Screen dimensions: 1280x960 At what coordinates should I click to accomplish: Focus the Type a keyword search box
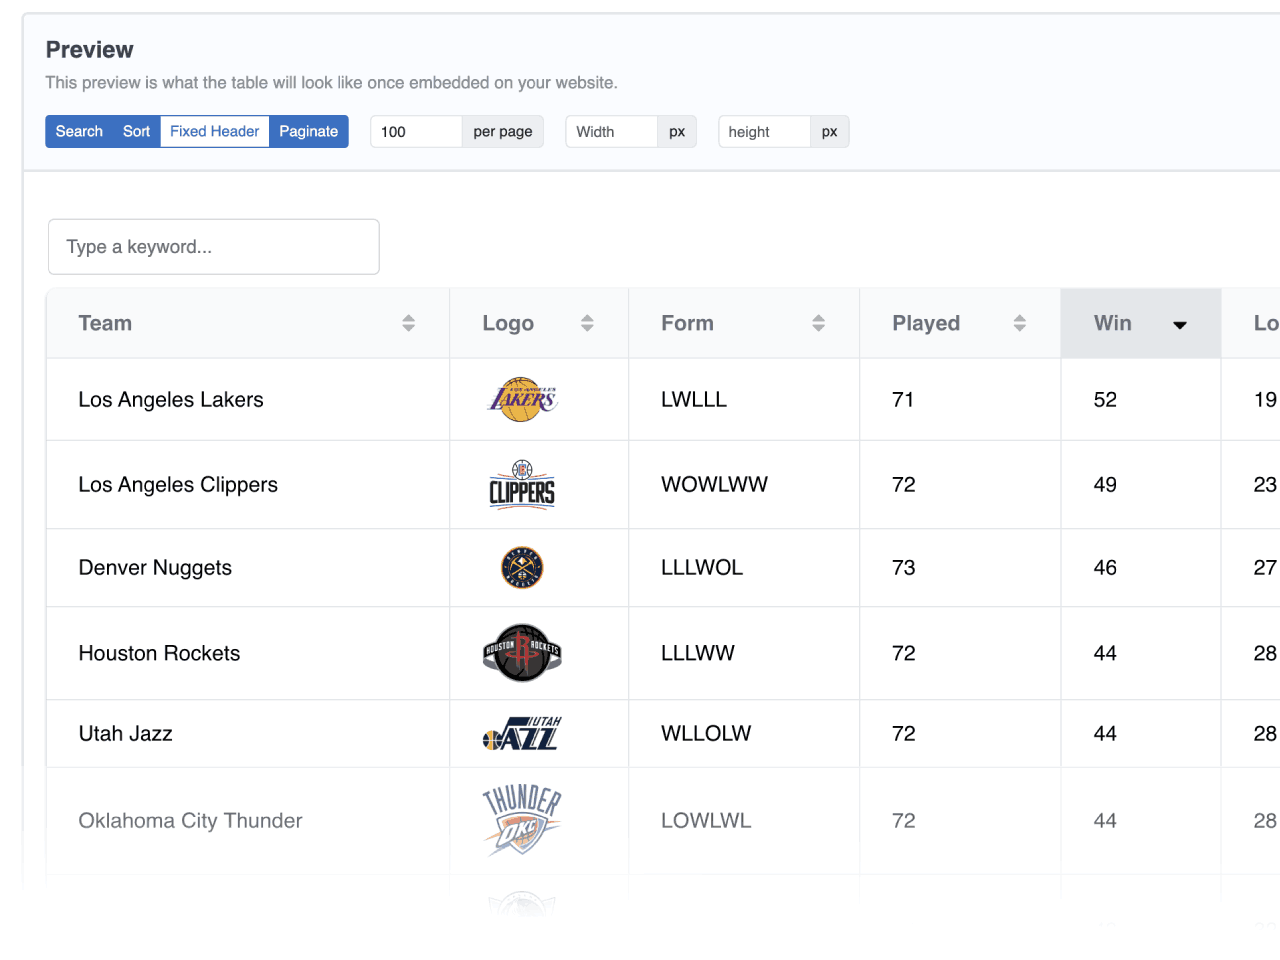coord(214,247)
